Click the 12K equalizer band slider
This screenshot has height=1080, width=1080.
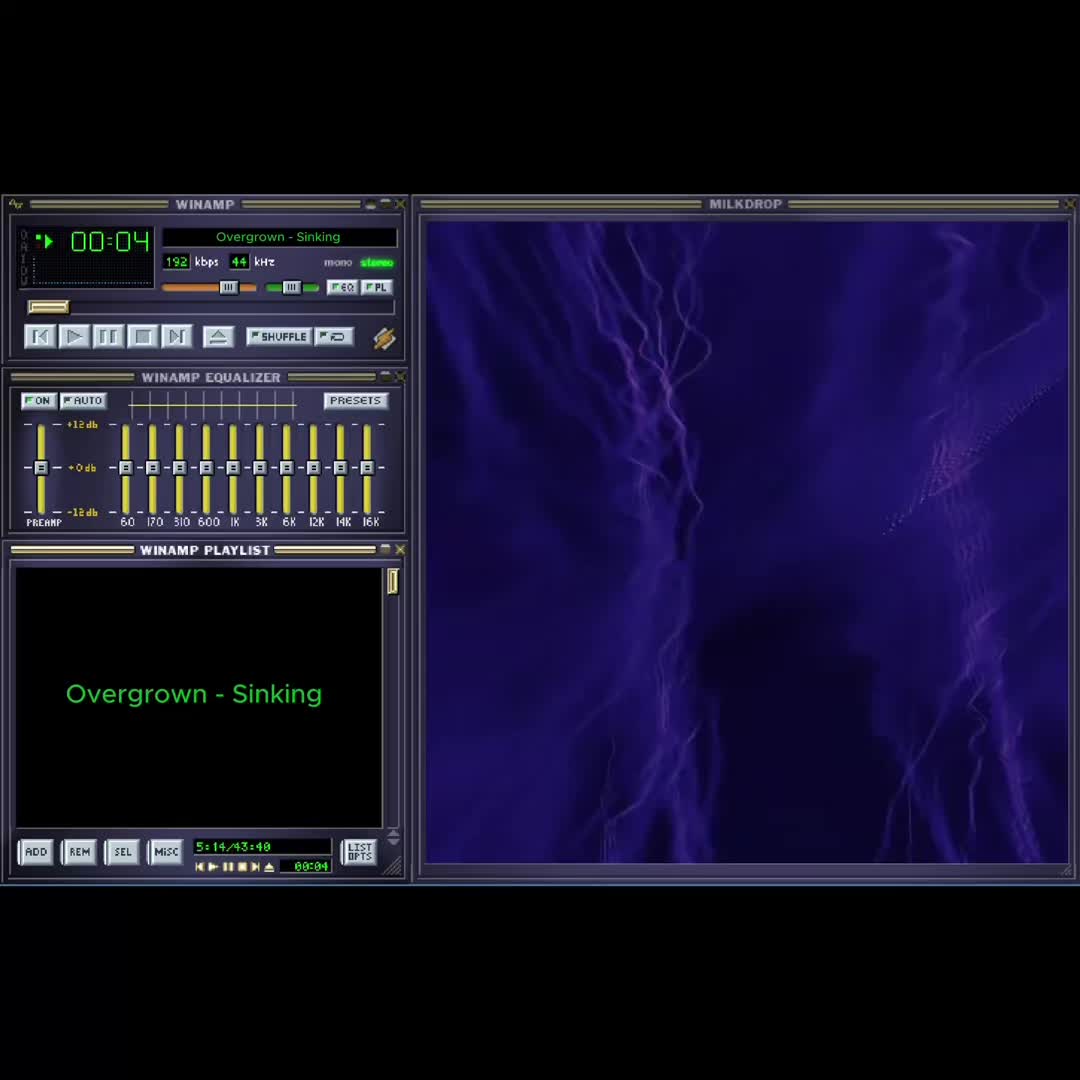pos(313,468)
